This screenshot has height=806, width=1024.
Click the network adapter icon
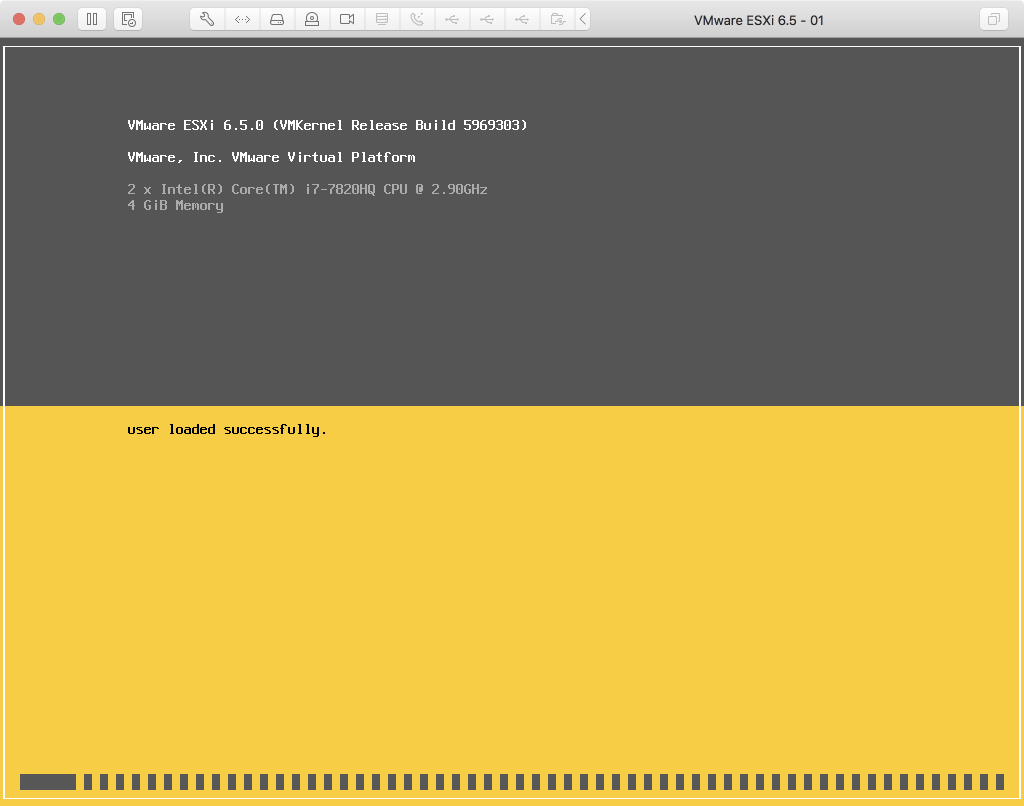coord(242,19)
